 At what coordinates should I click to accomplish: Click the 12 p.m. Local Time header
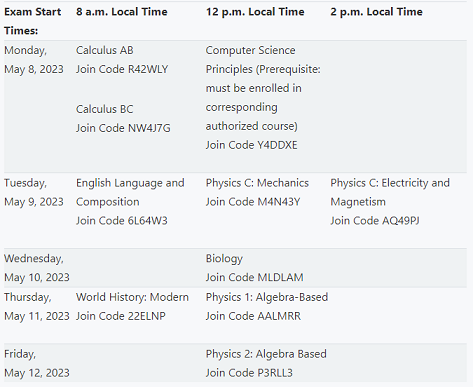click(255, 12)
